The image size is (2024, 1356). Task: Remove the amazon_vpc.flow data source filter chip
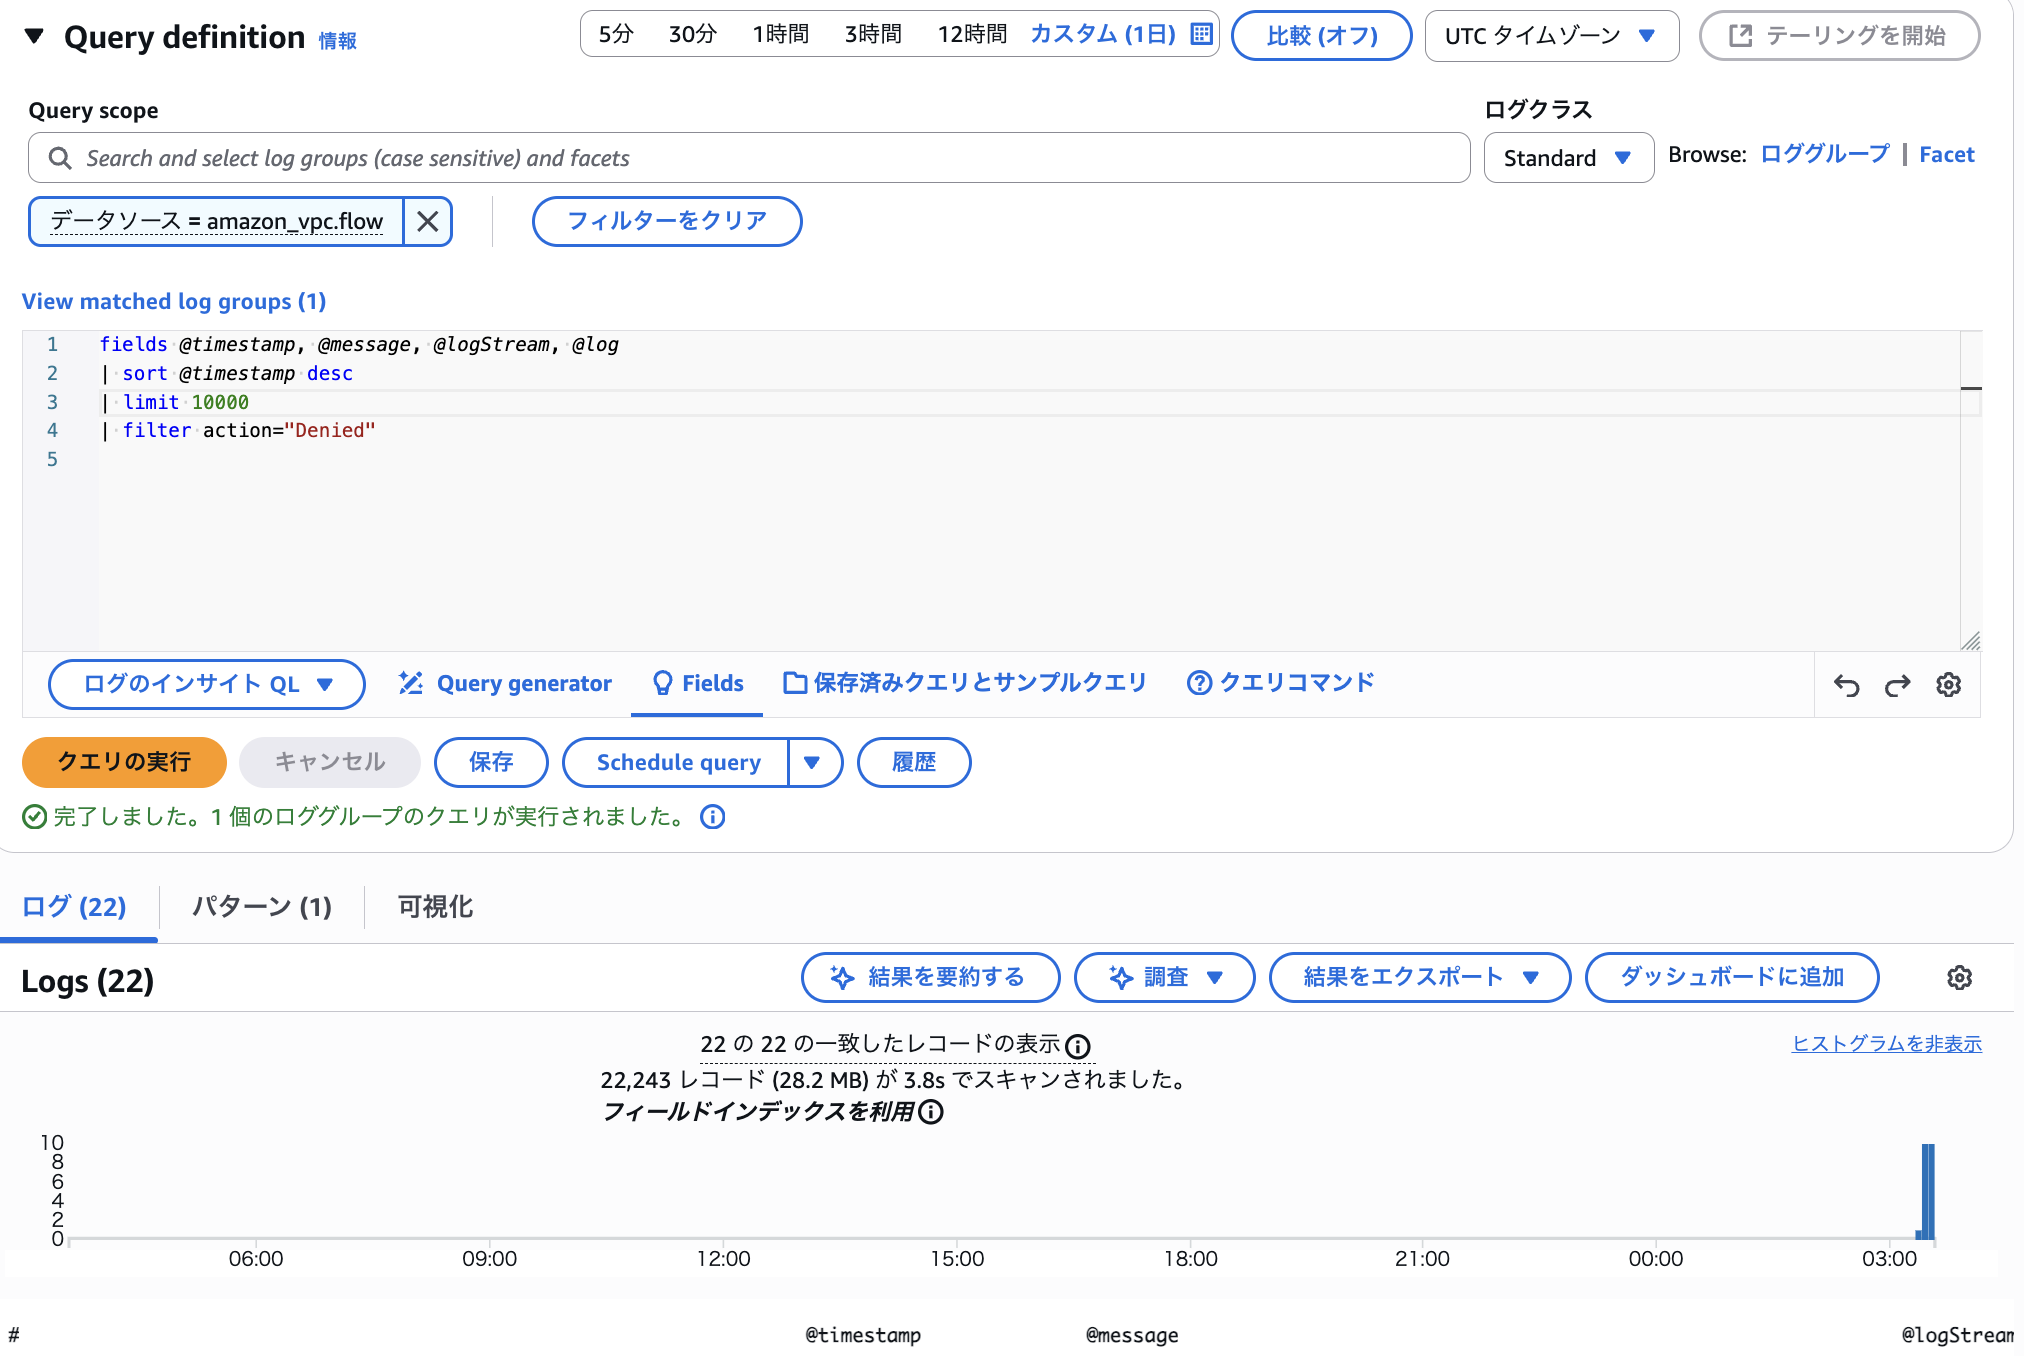tap(428, 221)
